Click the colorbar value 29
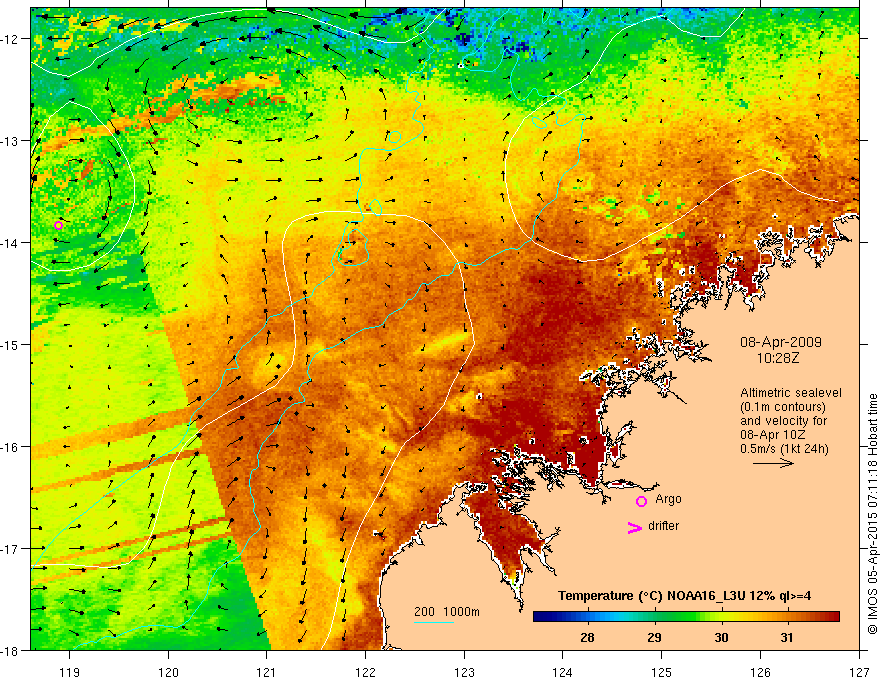The height and width of the screenshot is (680, 880). tap(654, 637)
